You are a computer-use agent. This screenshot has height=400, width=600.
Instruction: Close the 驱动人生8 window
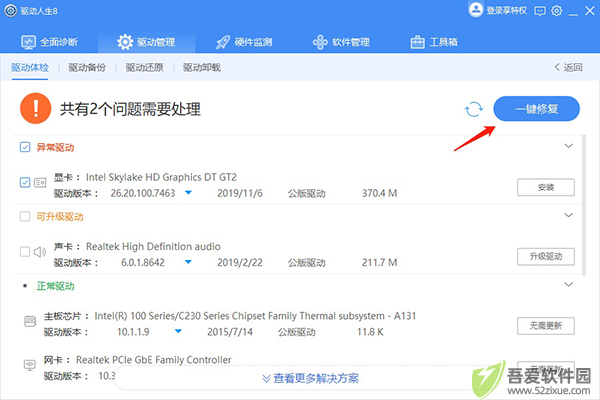[590, 11]
